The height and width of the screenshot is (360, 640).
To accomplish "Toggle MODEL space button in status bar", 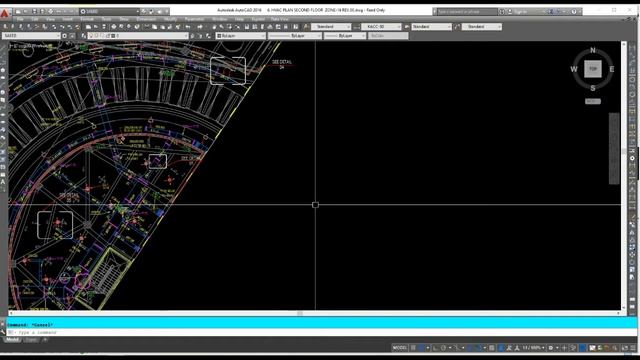I will [x=400, y=348].
